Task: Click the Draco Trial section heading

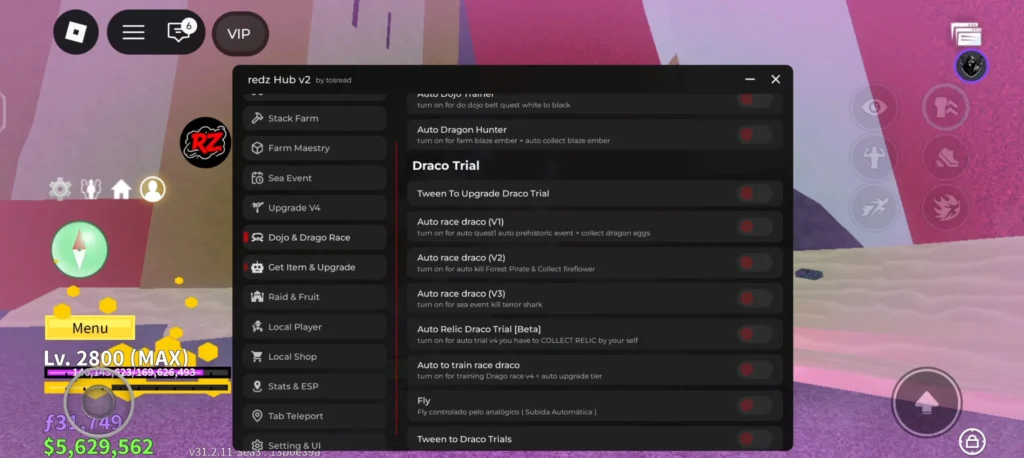Action: (x=445, y=166)
